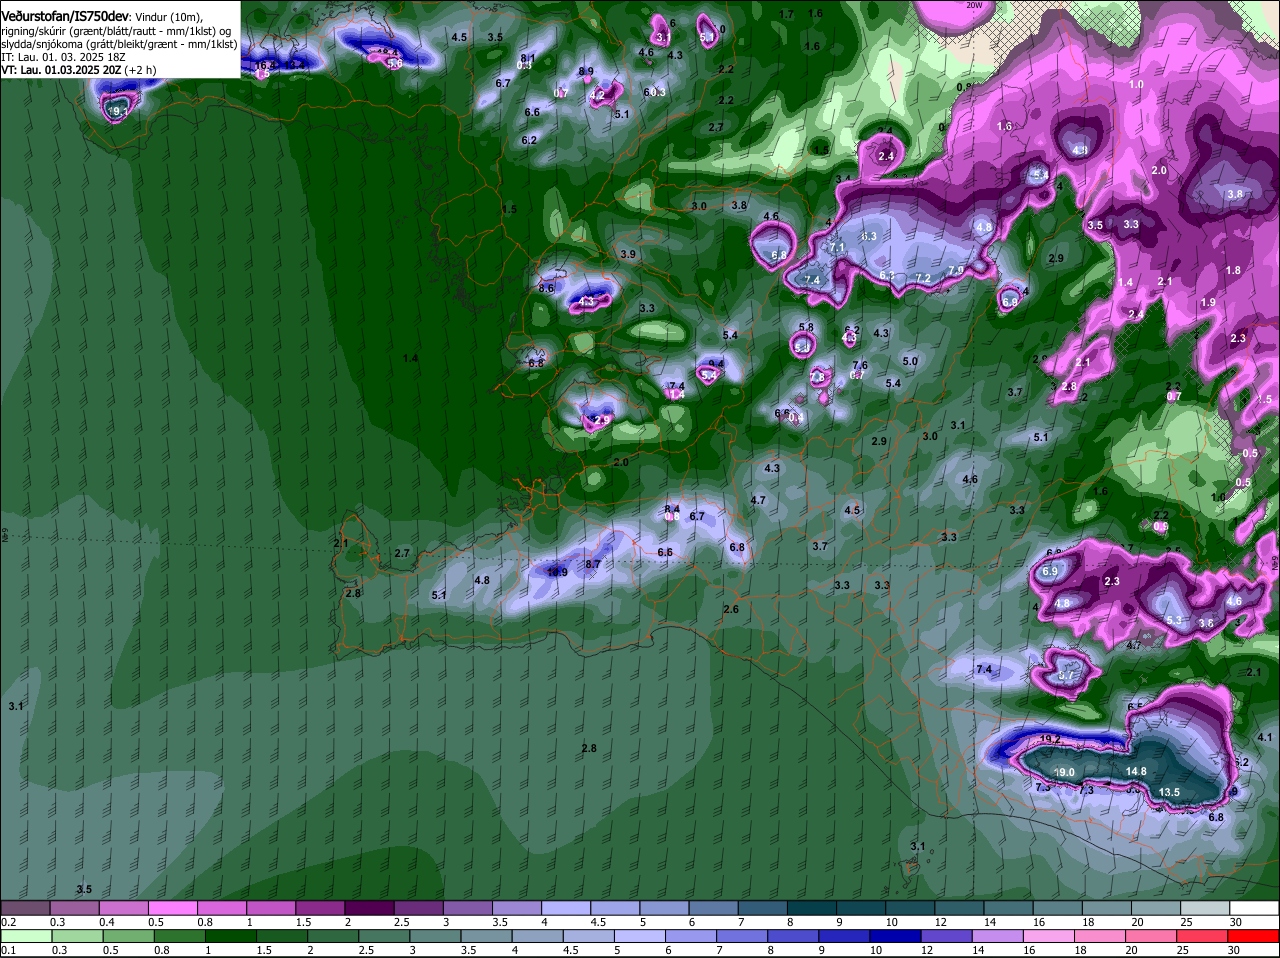Viewport: 1280px width, 958px height.
Task: Click upper legend swatch between 4 and 4.5
Action: [565, 907]
